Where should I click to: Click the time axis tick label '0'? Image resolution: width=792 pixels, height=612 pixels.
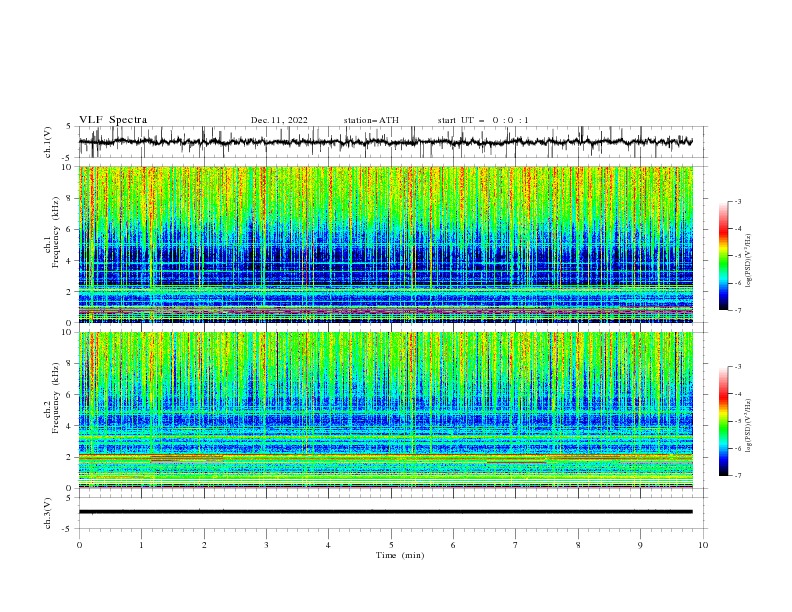[x=79, y=545]
